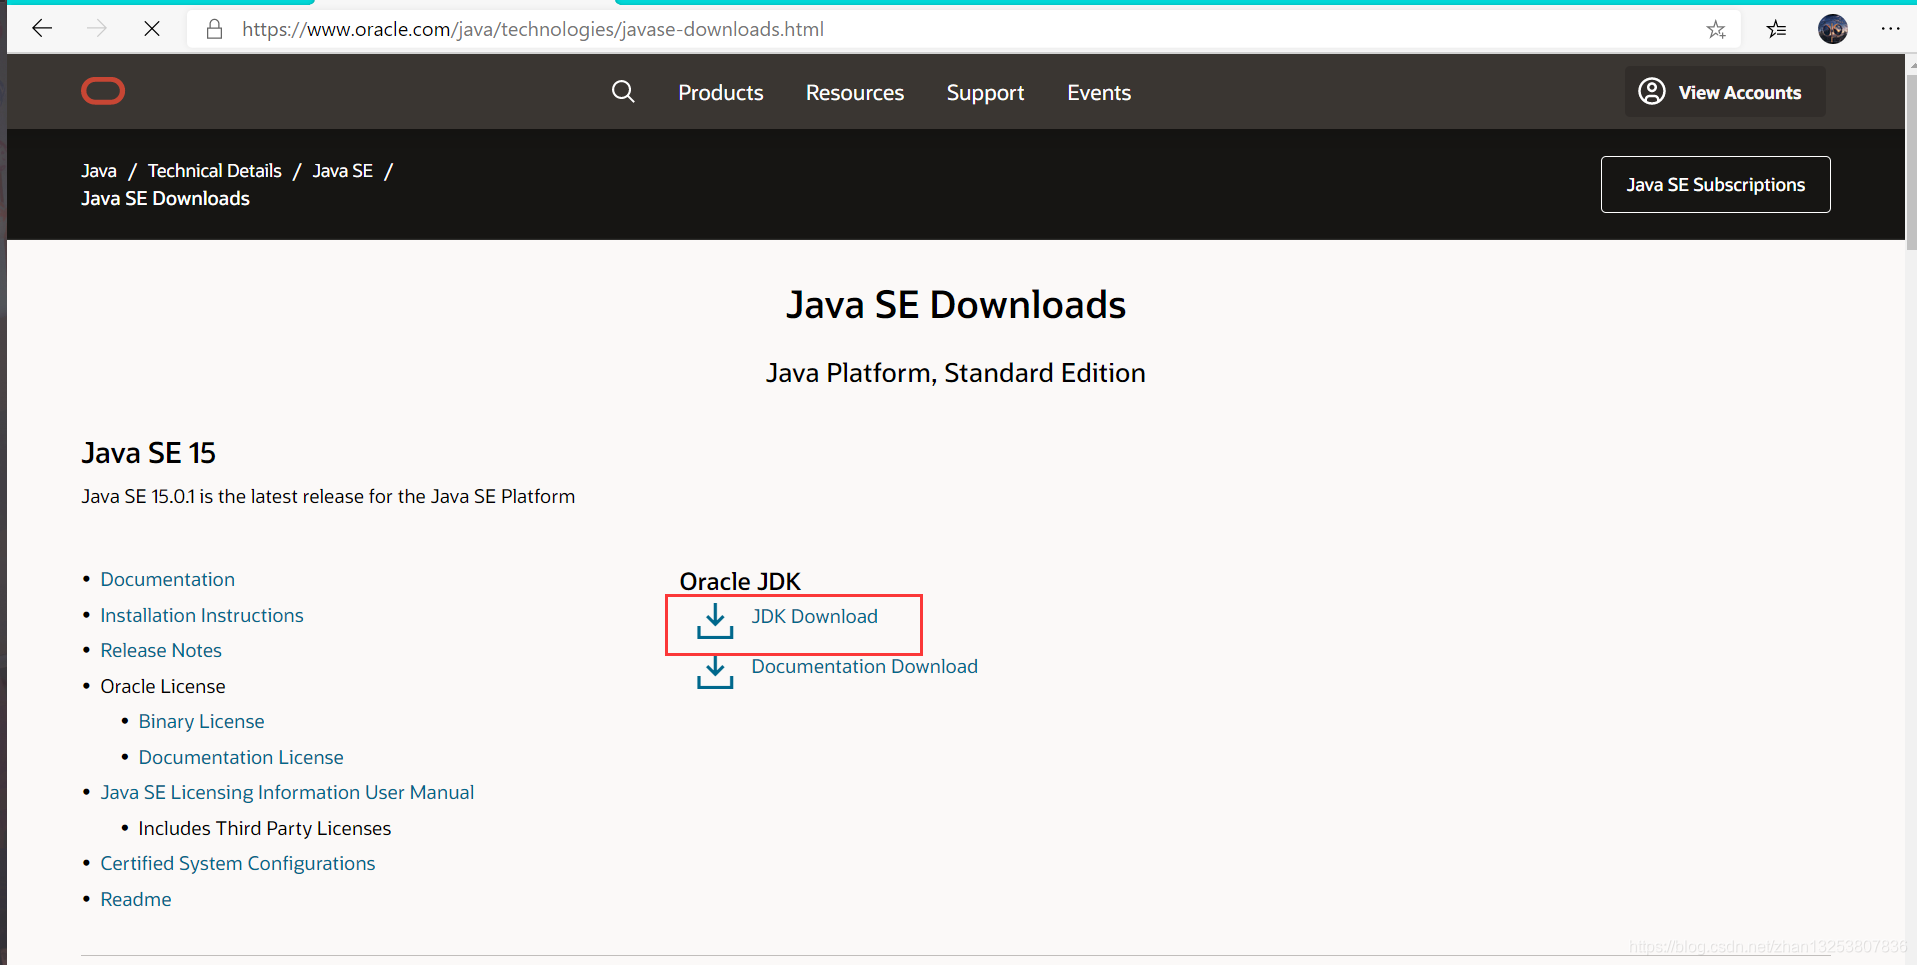
Task: Click the browser back arrow
Action: point(42,29)
